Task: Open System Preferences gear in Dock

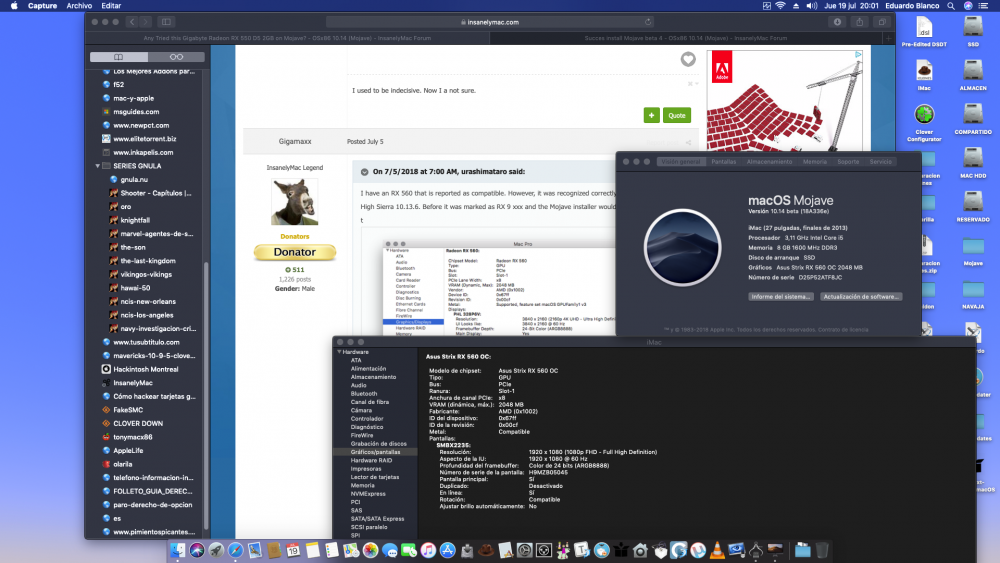Action: (524, 550)
